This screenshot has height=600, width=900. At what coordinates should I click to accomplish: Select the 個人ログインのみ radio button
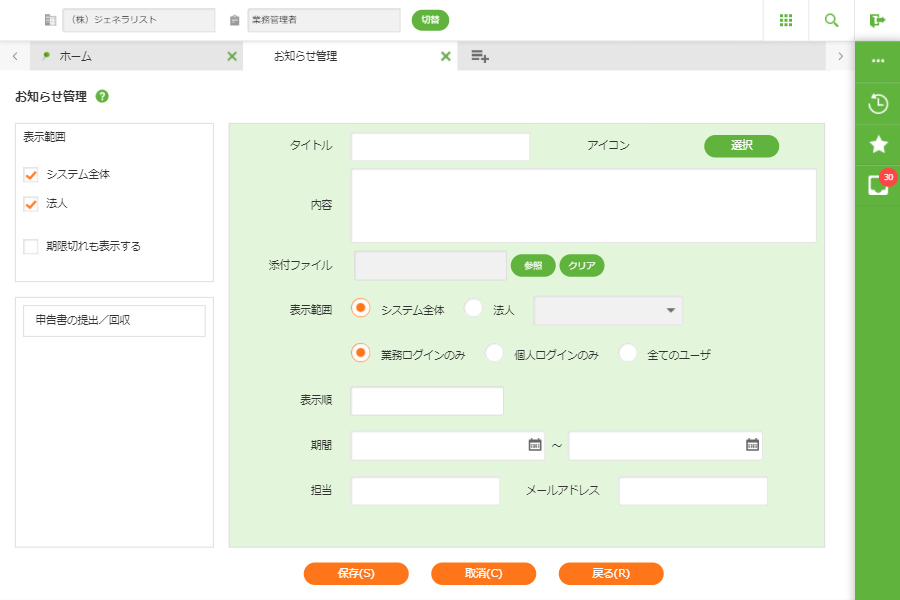point(494,353)
